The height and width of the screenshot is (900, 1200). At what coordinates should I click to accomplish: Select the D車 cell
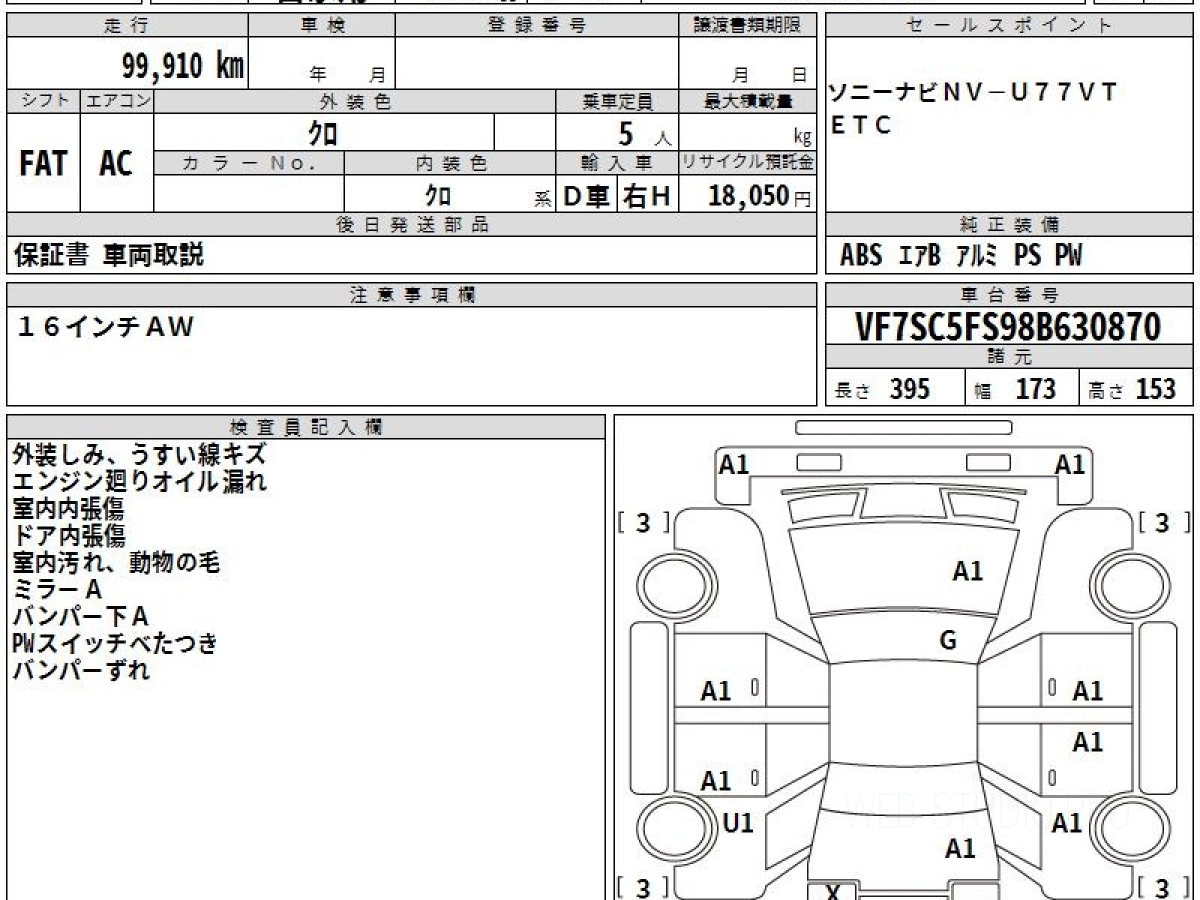(x=587, y=196)
